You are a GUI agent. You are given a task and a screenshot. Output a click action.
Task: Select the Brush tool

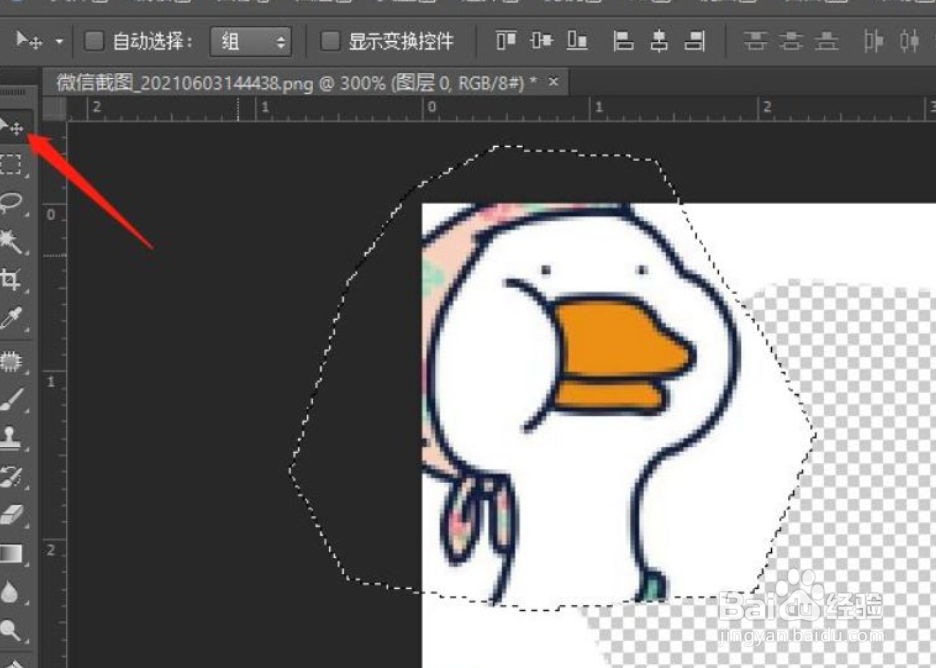(x=11, y=399)
